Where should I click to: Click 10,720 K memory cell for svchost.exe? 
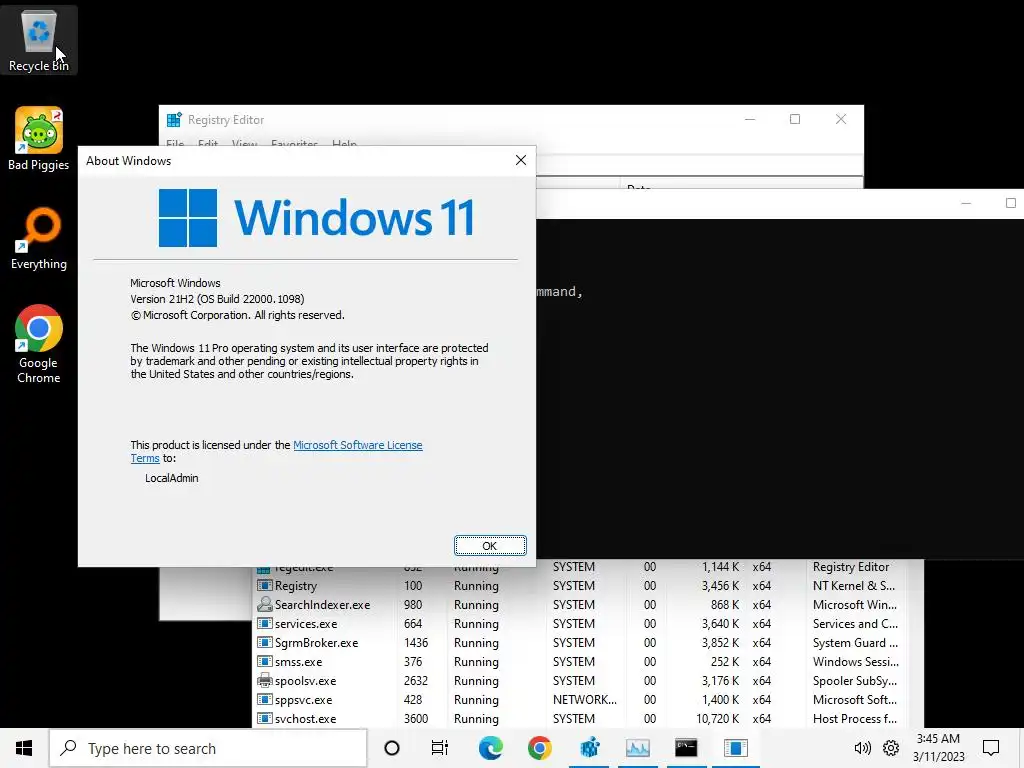coord(717,718)
